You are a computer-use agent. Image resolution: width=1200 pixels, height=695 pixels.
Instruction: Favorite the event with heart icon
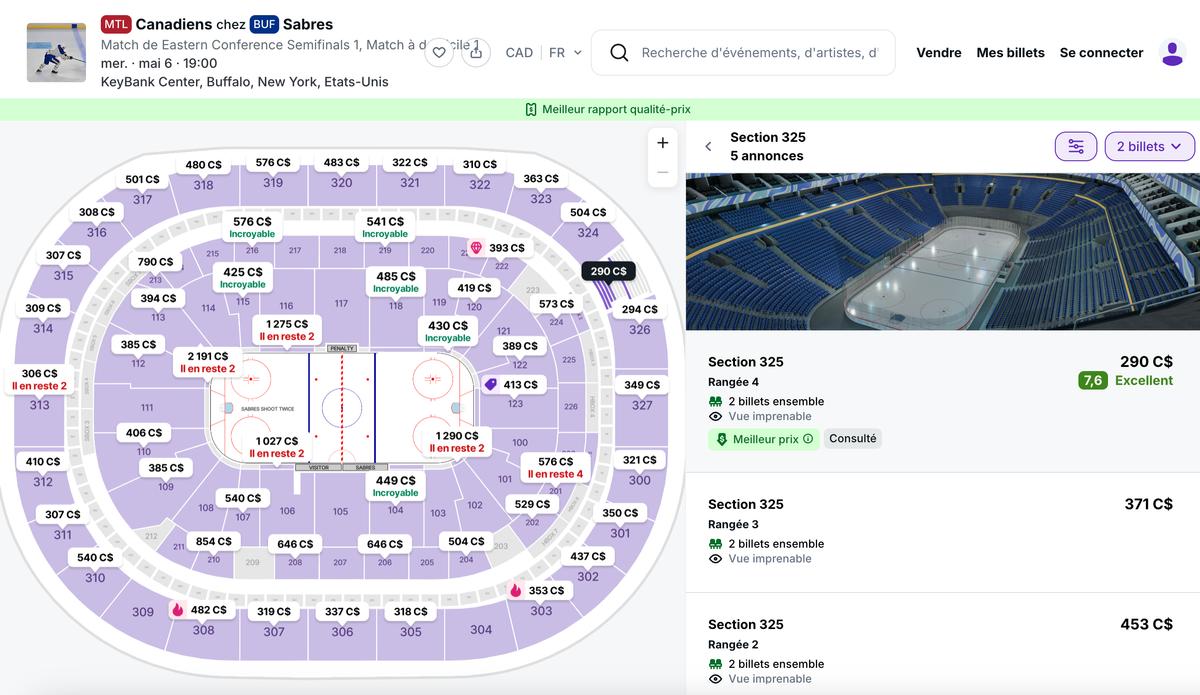click(439, 53)
